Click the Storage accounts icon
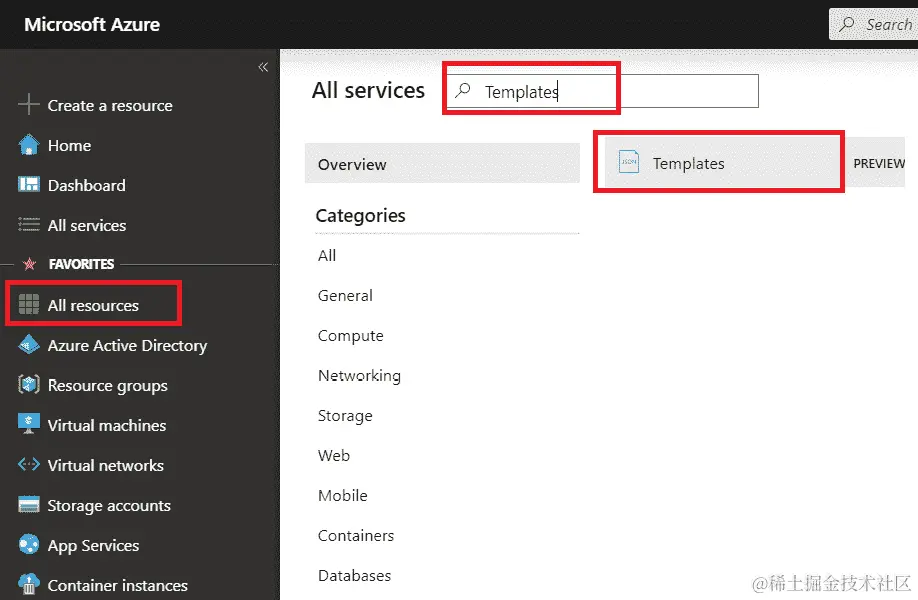 click(29, 505)
